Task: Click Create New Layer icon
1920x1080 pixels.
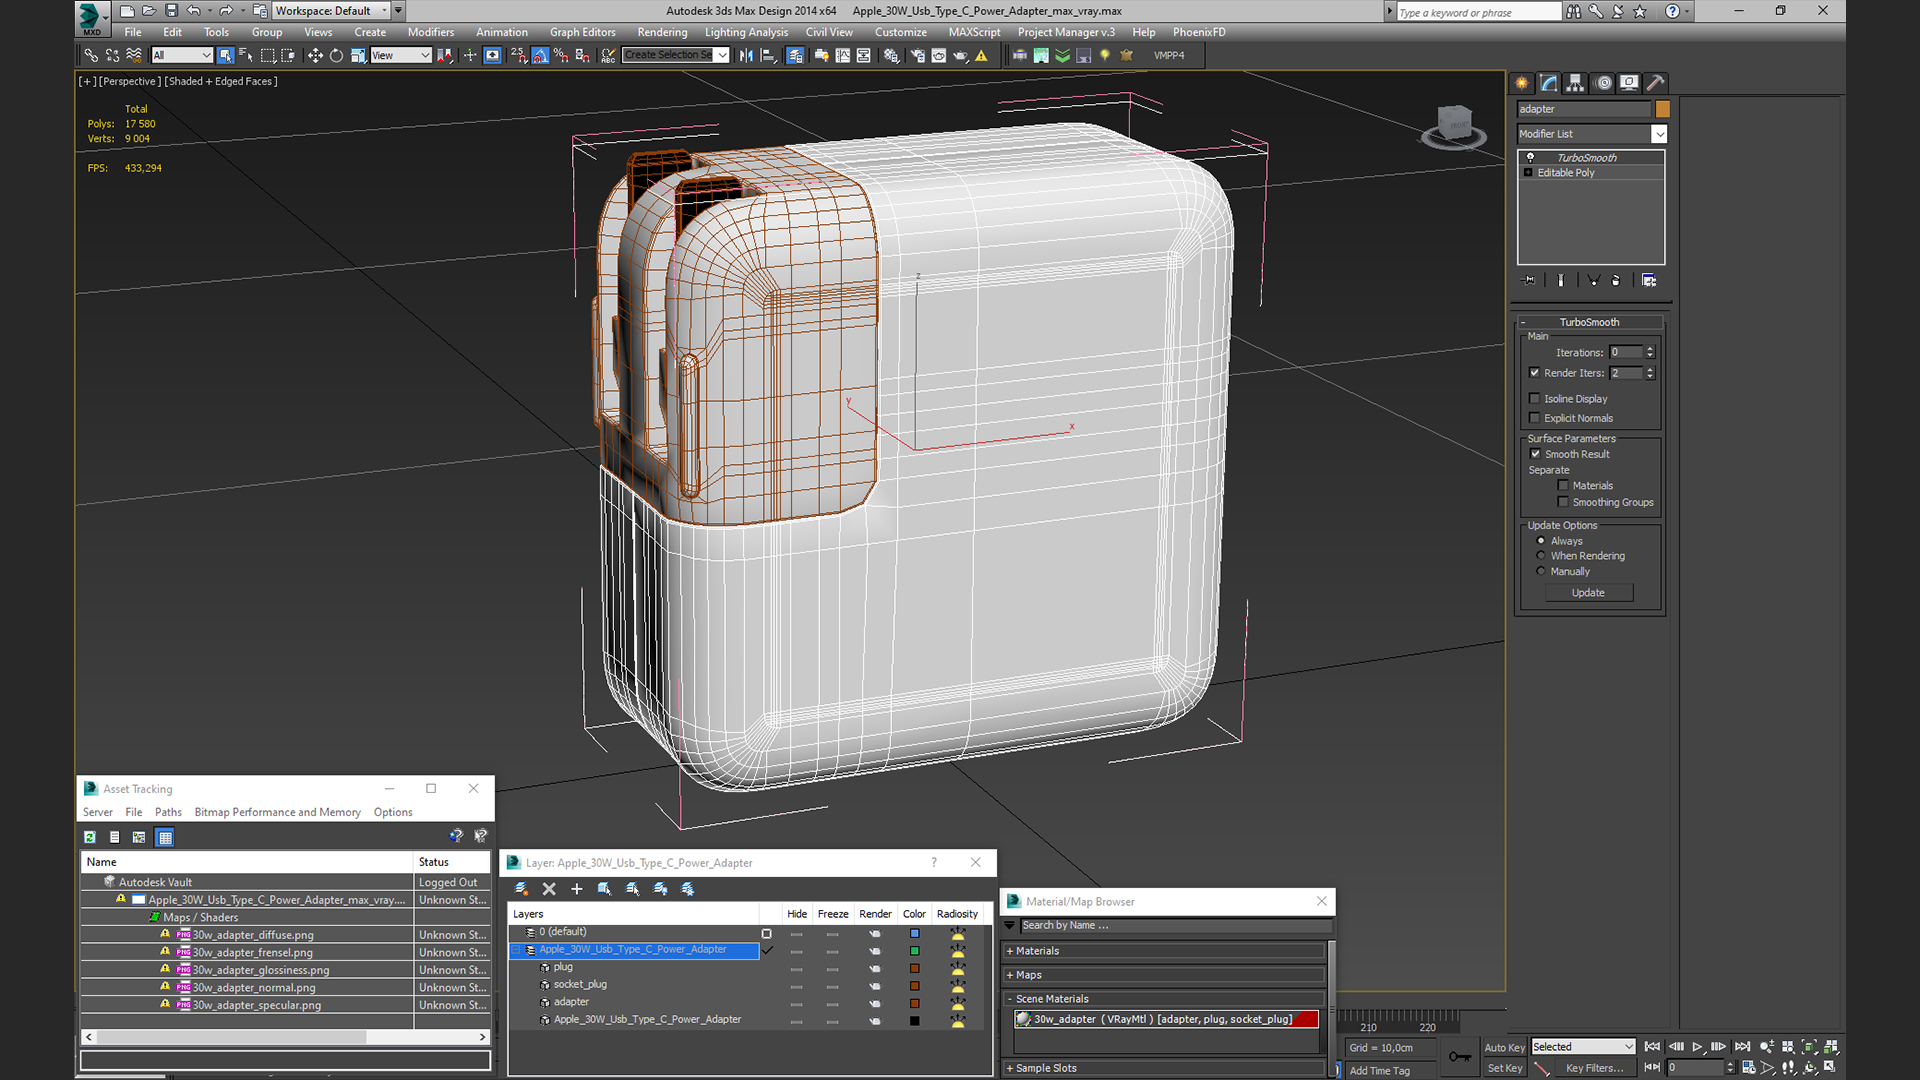Action: coord(521,889)
